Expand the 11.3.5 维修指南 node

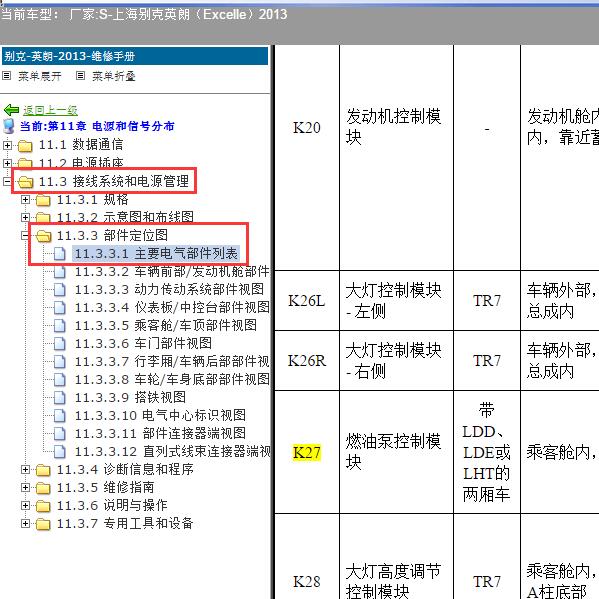click(x=25, y=487)
